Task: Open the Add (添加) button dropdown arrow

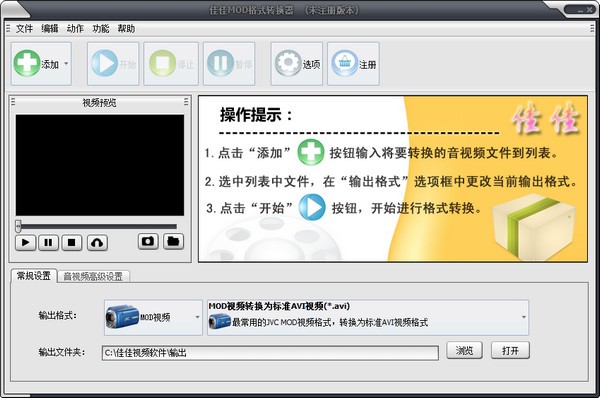Action: [66, 64]
